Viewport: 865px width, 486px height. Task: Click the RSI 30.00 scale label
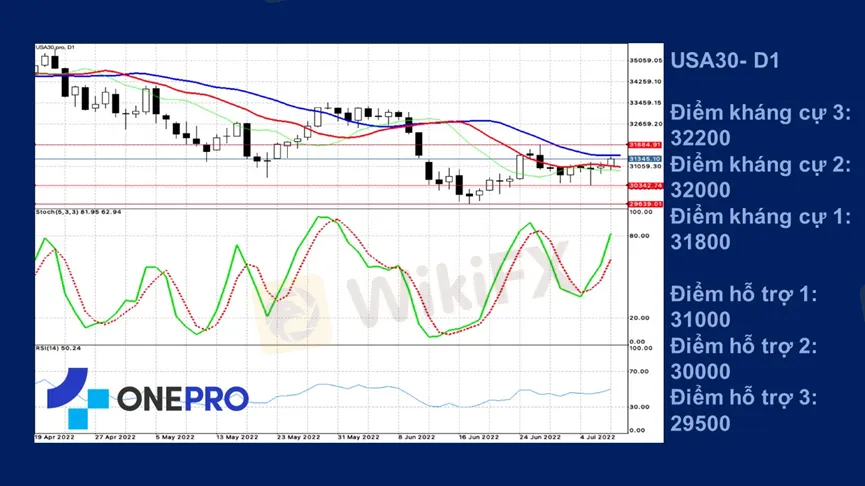pyautogui.click(x=640, y=407)
